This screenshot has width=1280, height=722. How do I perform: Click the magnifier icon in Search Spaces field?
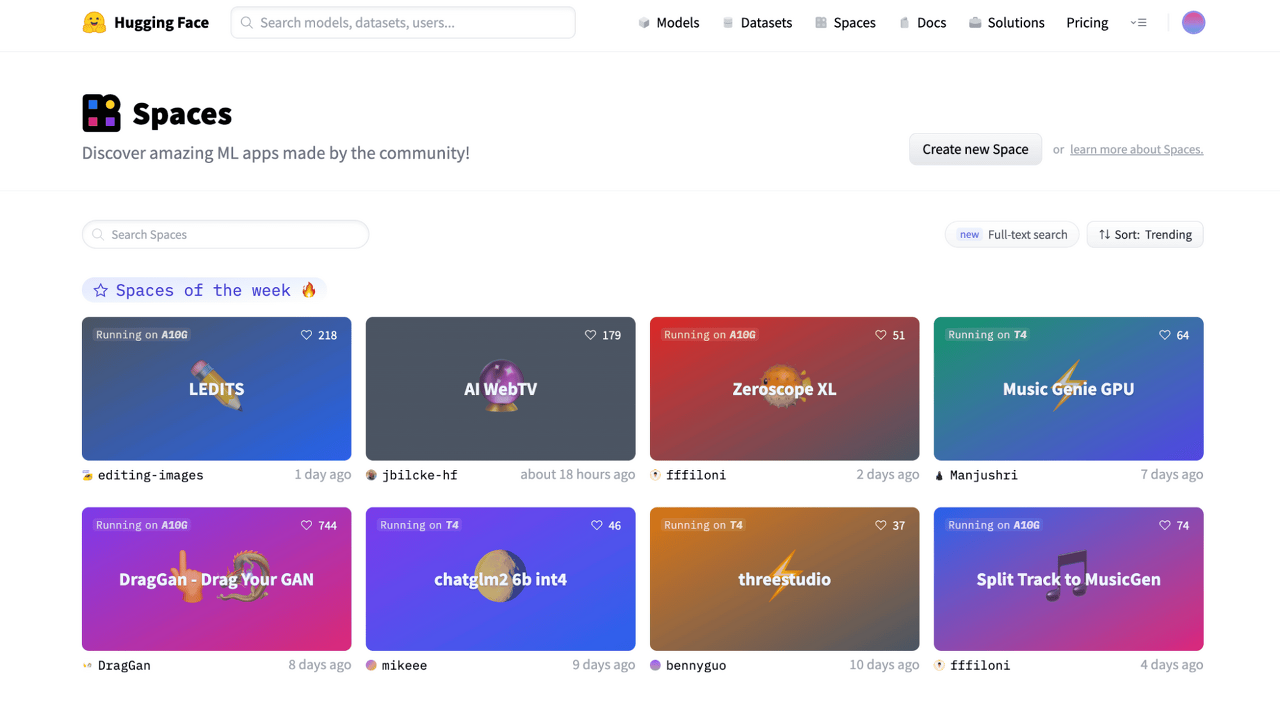click(98, 234)
